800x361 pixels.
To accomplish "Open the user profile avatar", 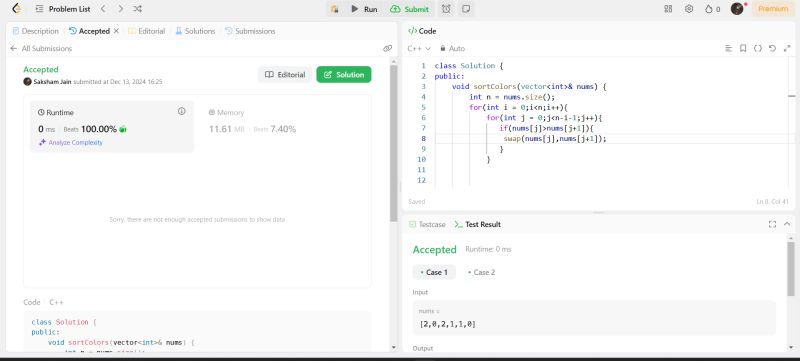I will [737, 9].
